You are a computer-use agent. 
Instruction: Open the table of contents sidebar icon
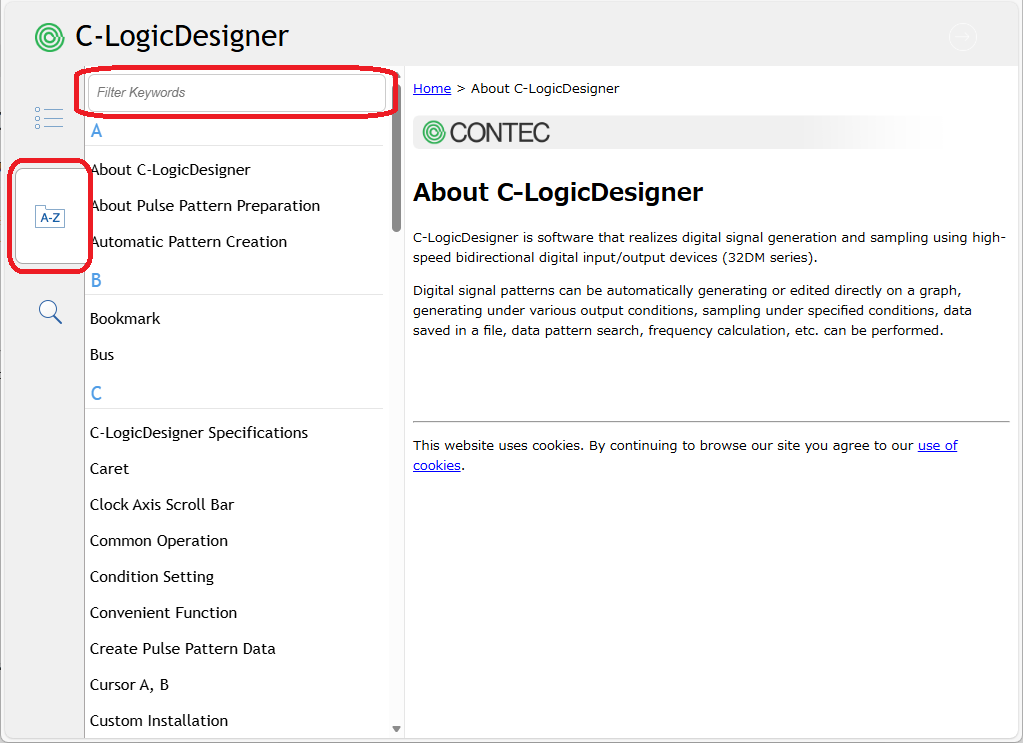[x=49, y=118]
